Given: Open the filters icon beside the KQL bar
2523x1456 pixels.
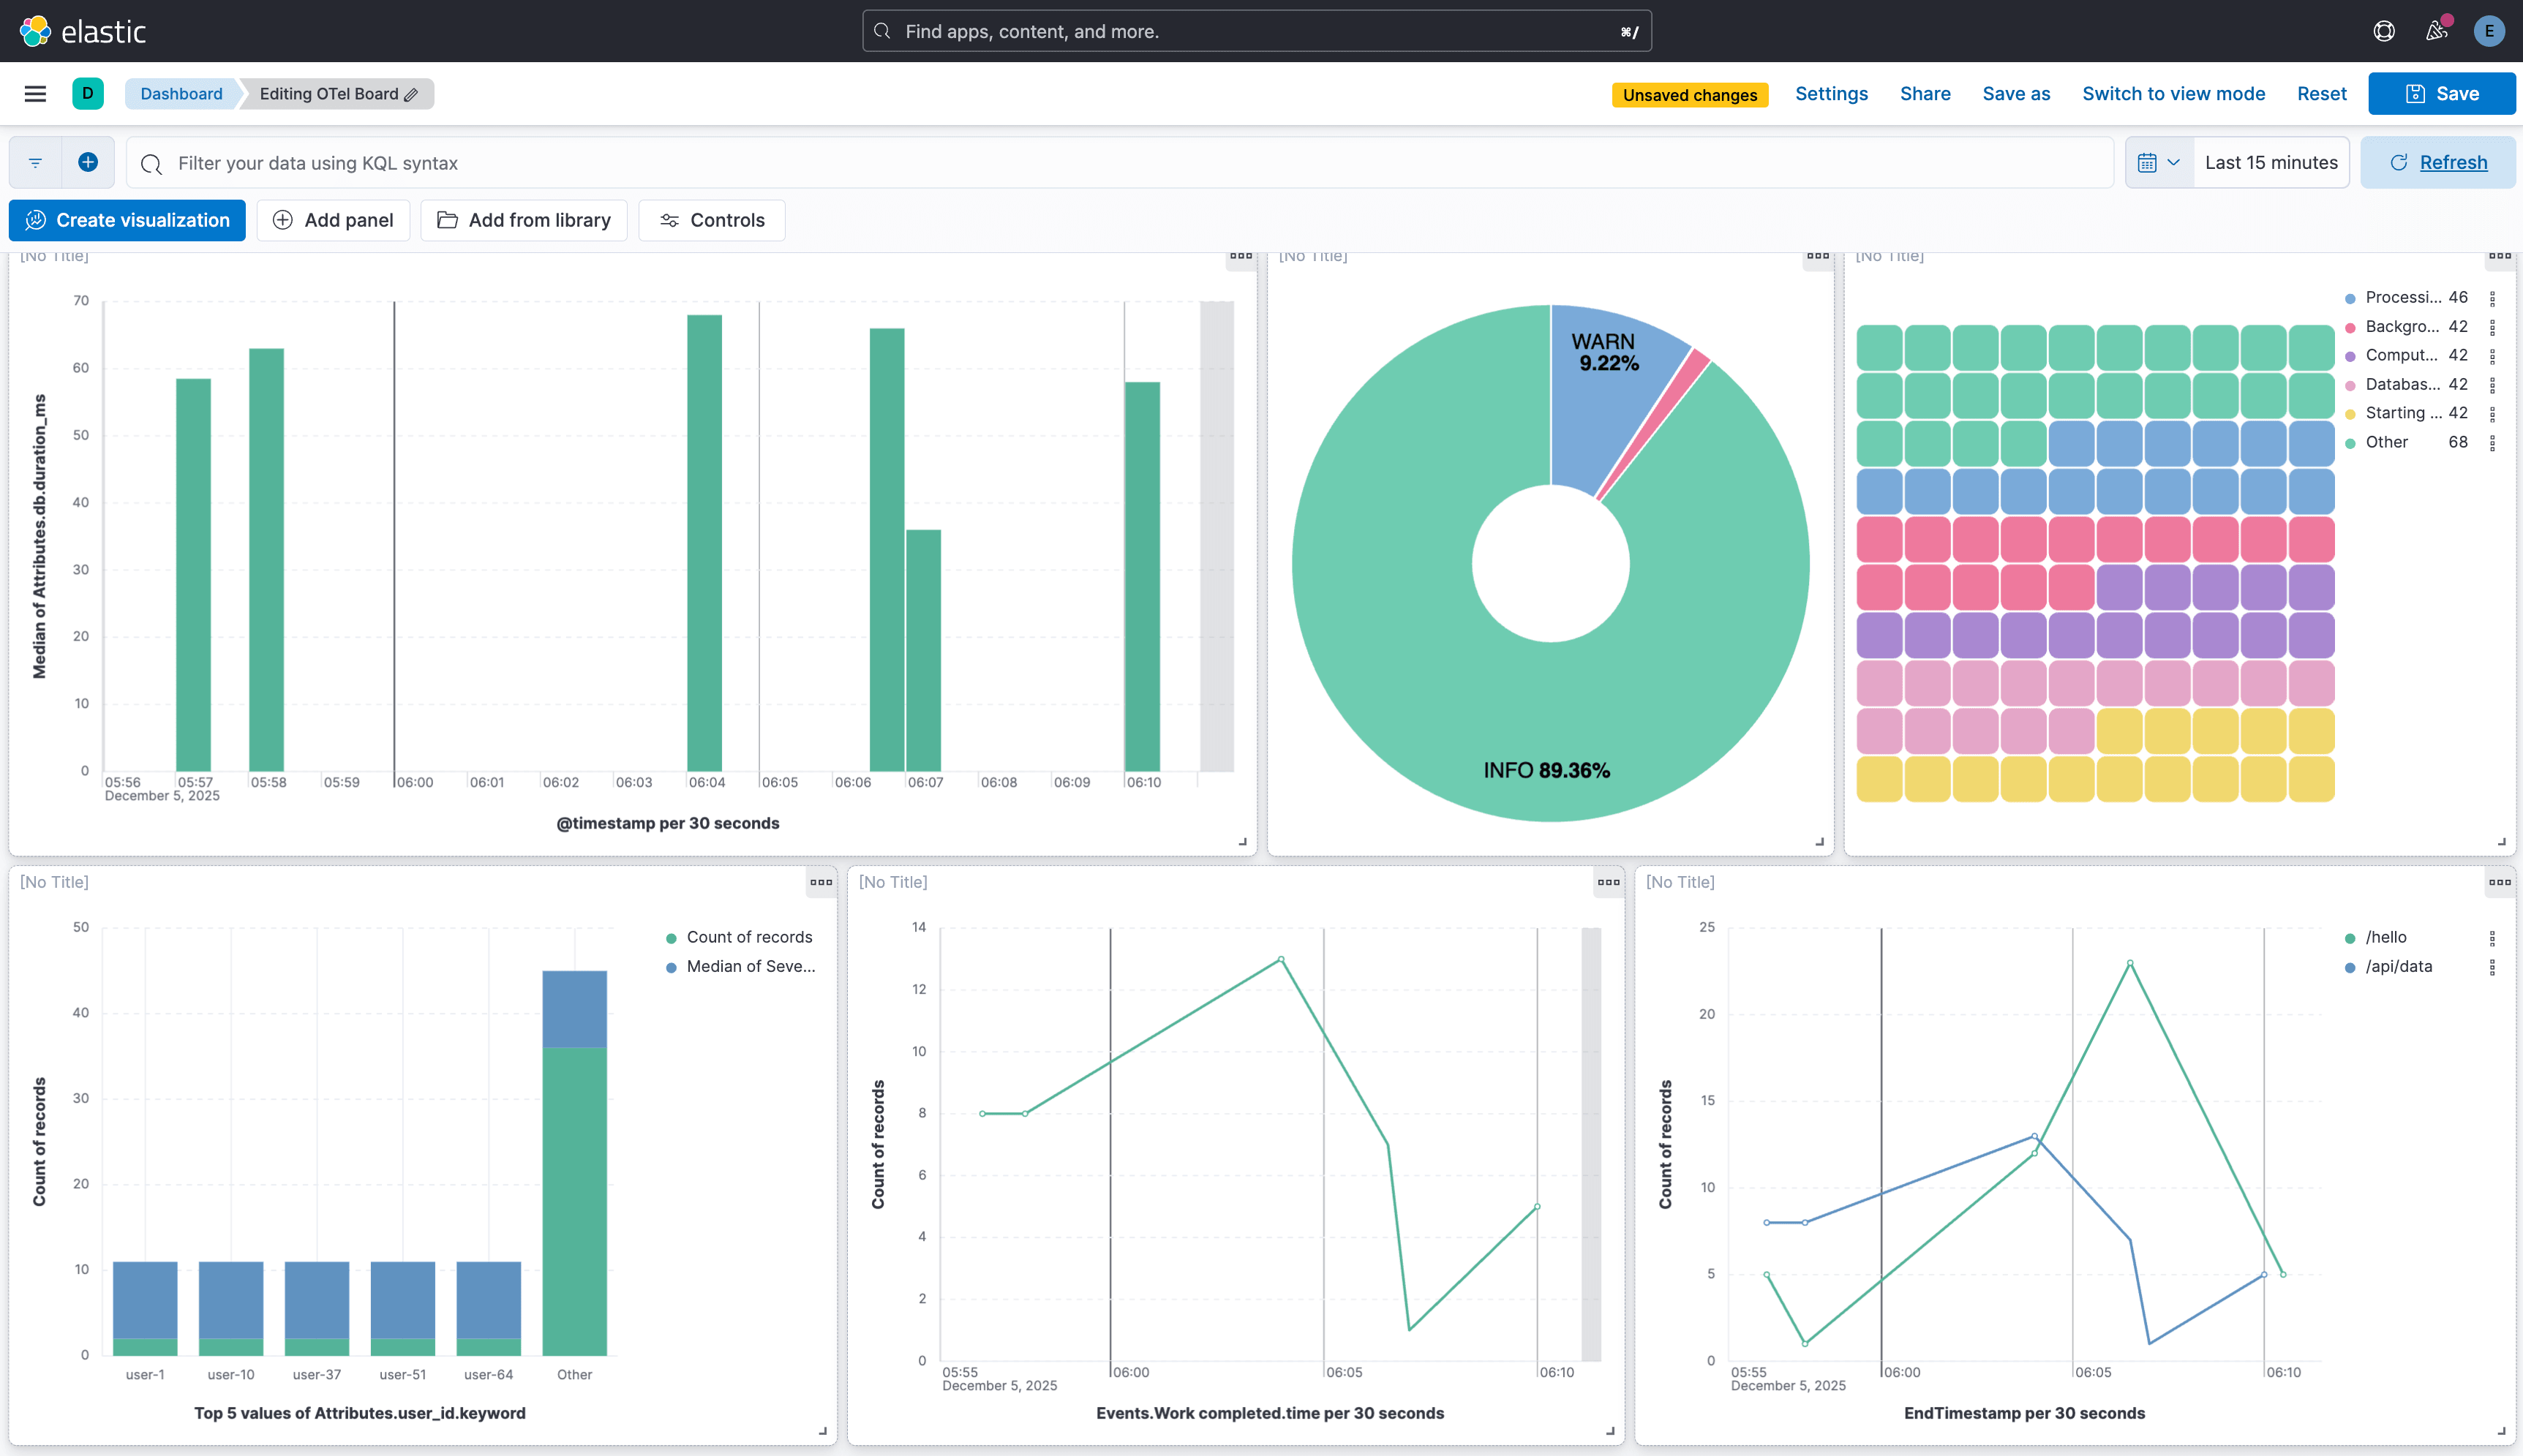Looking at the screenshot, I should (35, 162).
